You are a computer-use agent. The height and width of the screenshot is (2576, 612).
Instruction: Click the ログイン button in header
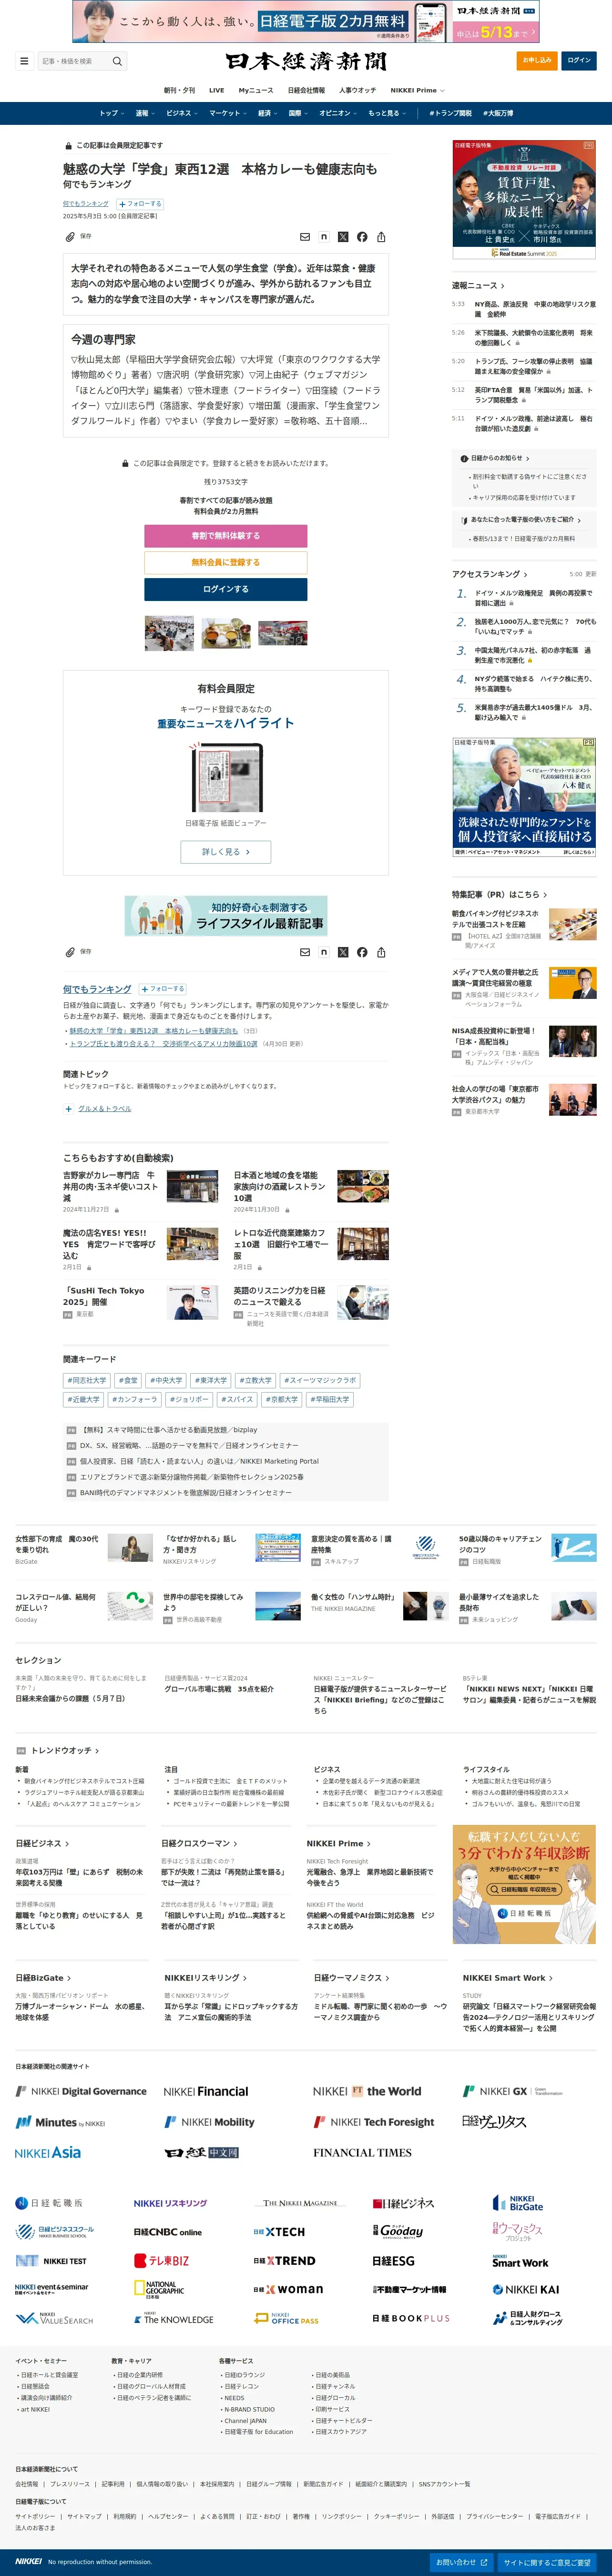pyautogui.click(x=579, y=60)
